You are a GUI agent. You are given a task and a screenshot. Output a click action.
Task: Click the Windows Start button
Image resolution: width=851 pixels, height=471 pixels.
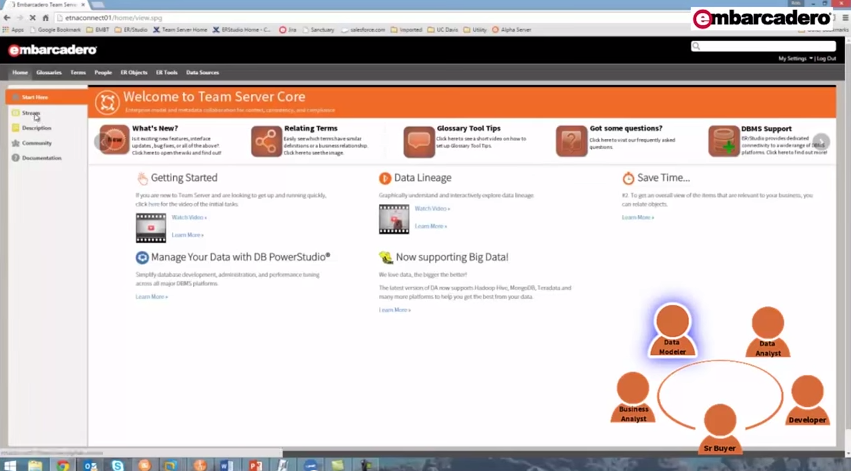(10, 465)
